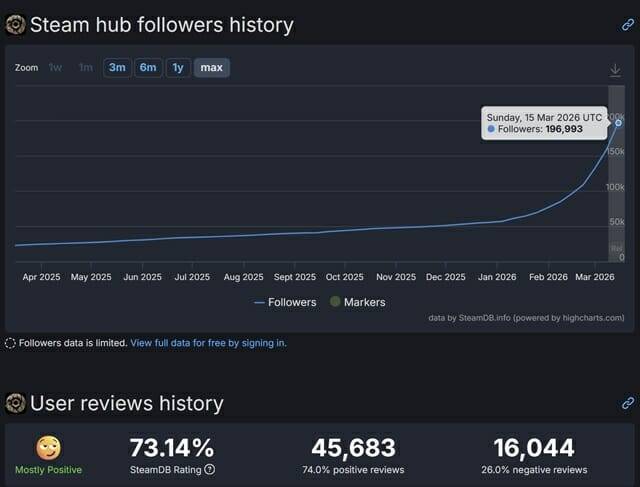Click the Mostly Positive emoji face

point(49,448)
